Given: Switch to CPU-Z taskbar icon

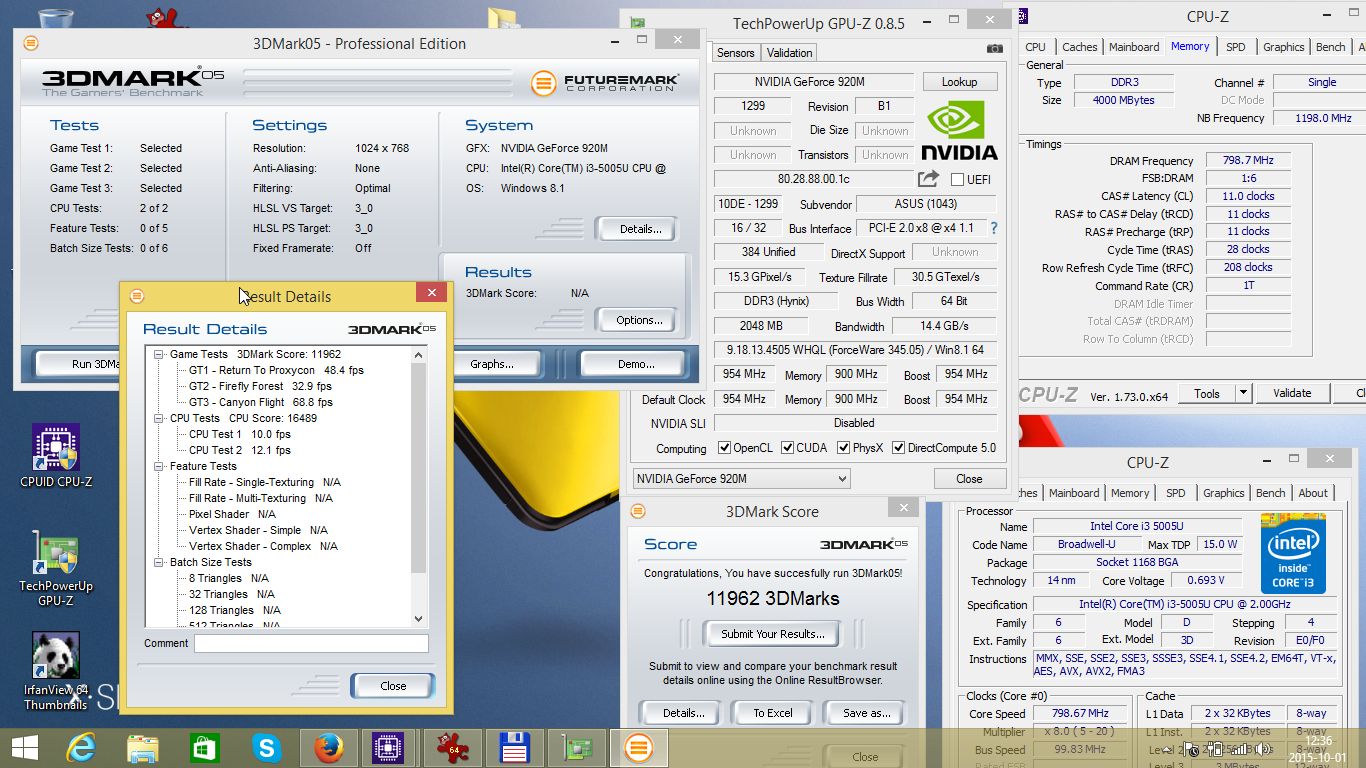Looking at the screenshot, I should pos(387,747).
